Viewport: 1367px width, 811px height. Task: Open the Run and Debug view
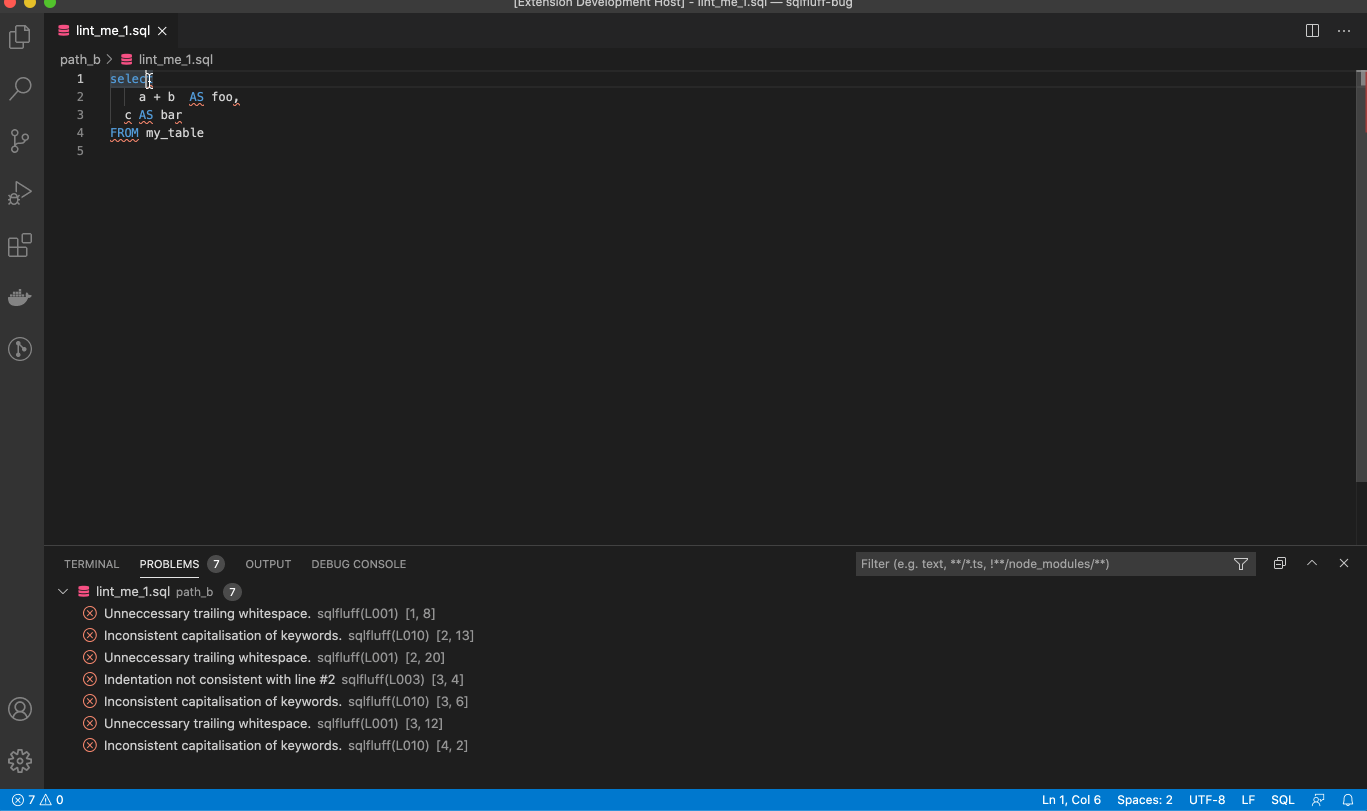click(20, 193)
